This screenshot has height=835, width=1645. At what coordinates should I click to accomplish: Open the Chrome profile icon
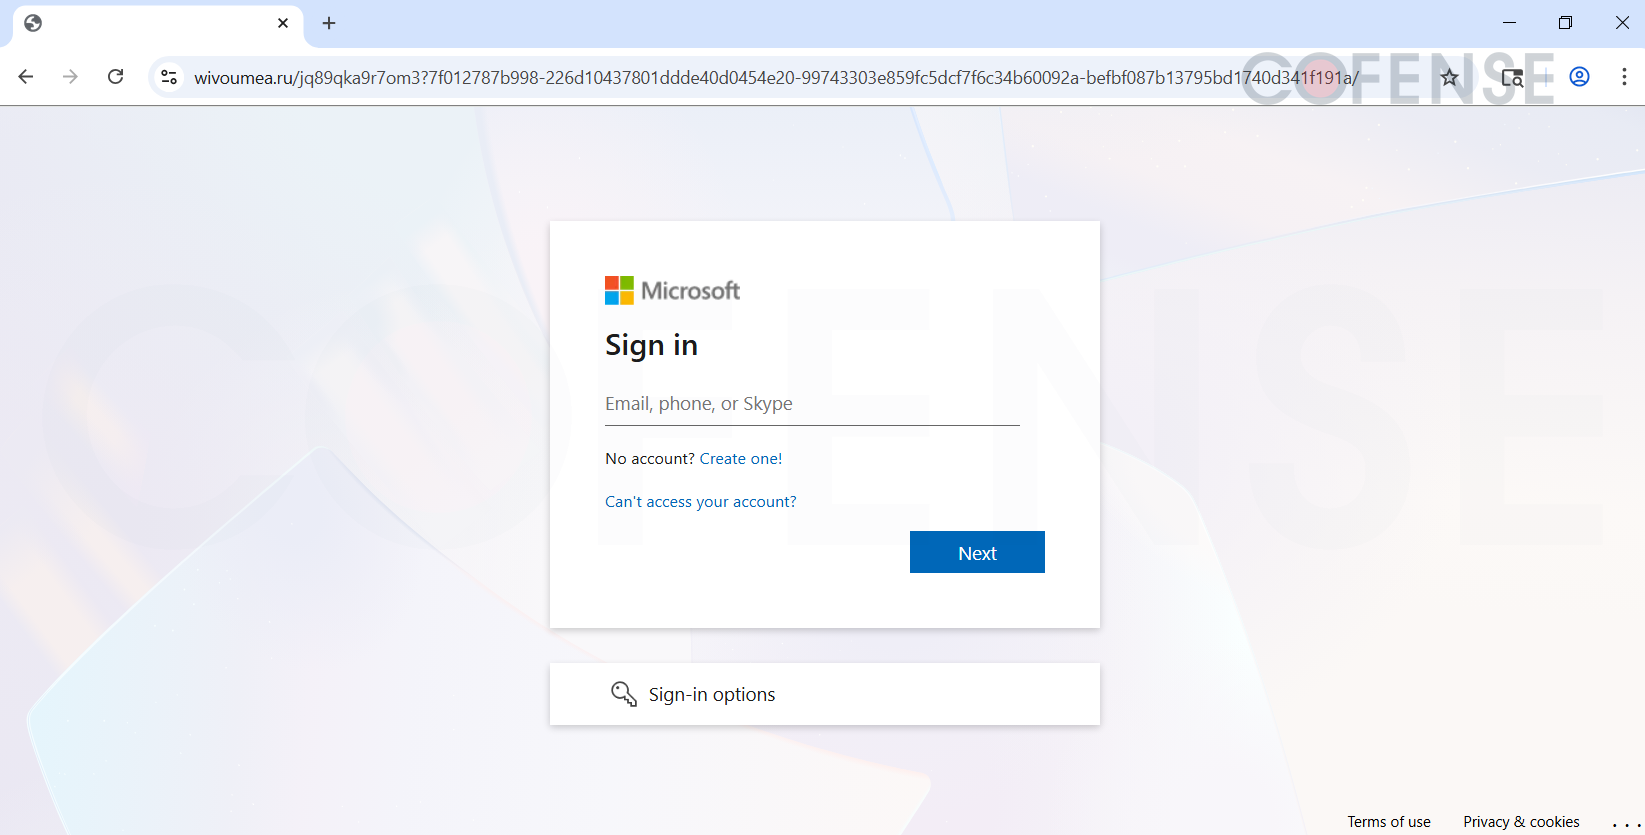(1579, 77)
